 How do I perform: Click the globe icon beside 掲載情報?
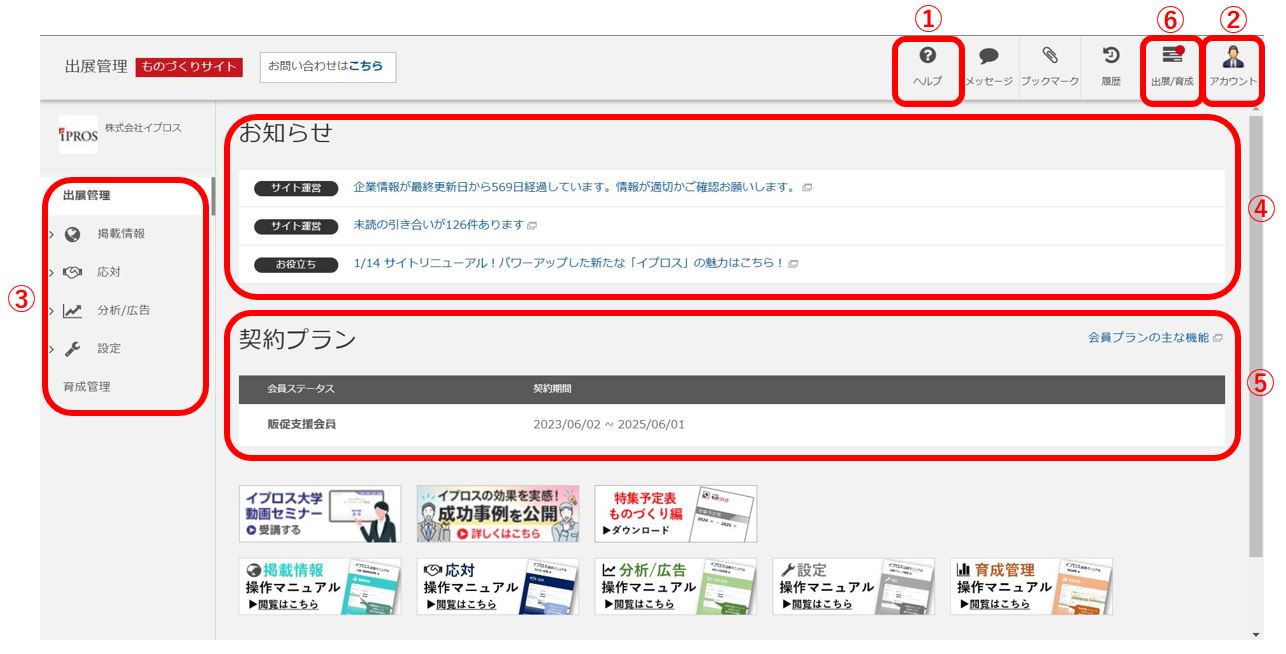pyautogui.click(x=72, y=234)
